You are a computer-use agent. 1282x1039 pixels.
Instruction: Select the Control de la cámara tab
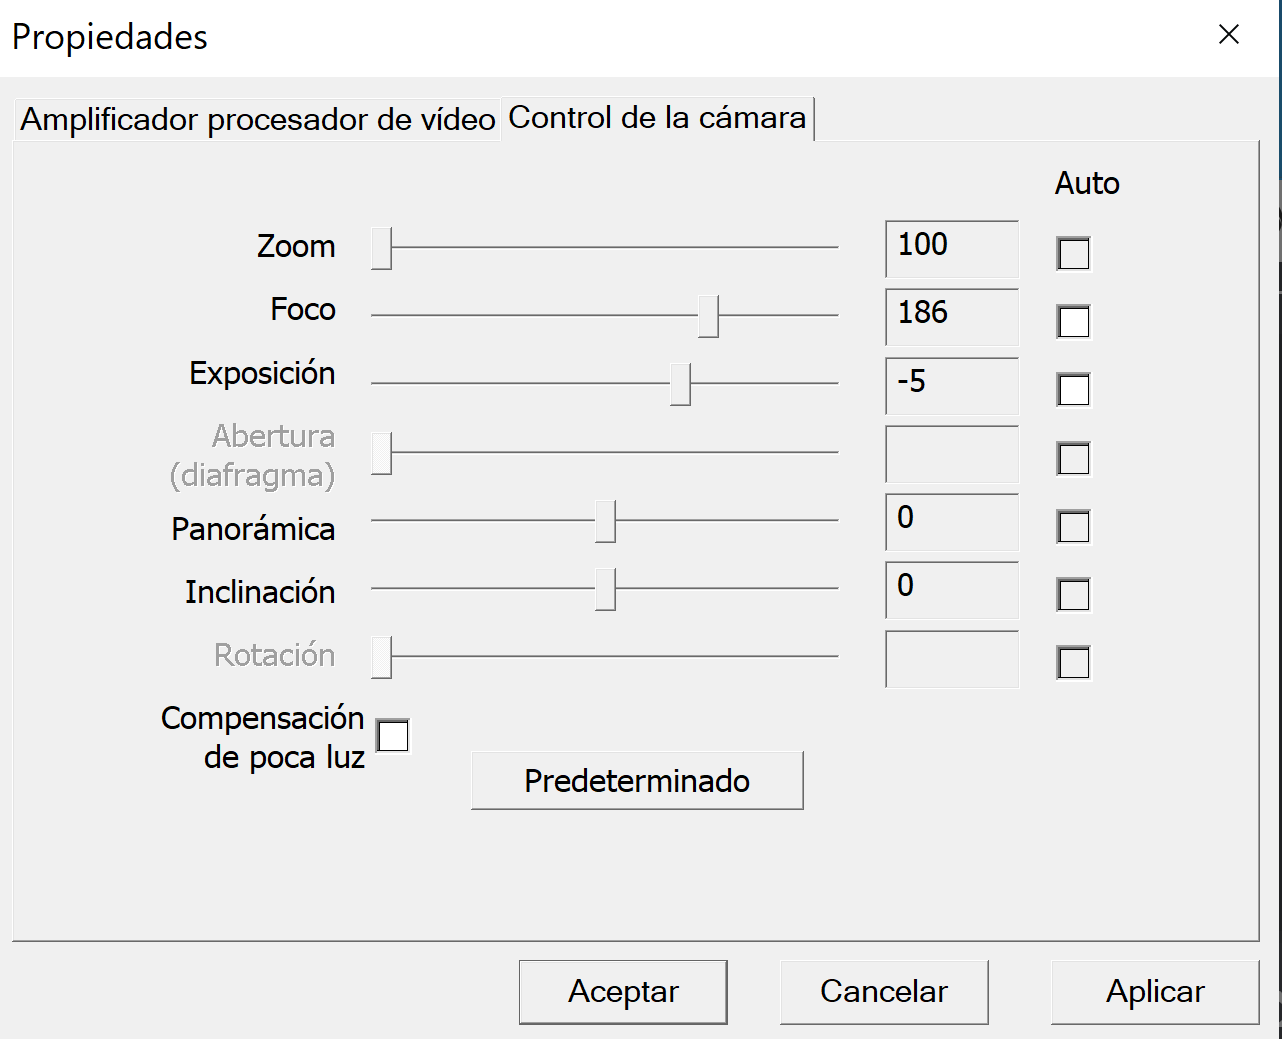pos(657,118)
